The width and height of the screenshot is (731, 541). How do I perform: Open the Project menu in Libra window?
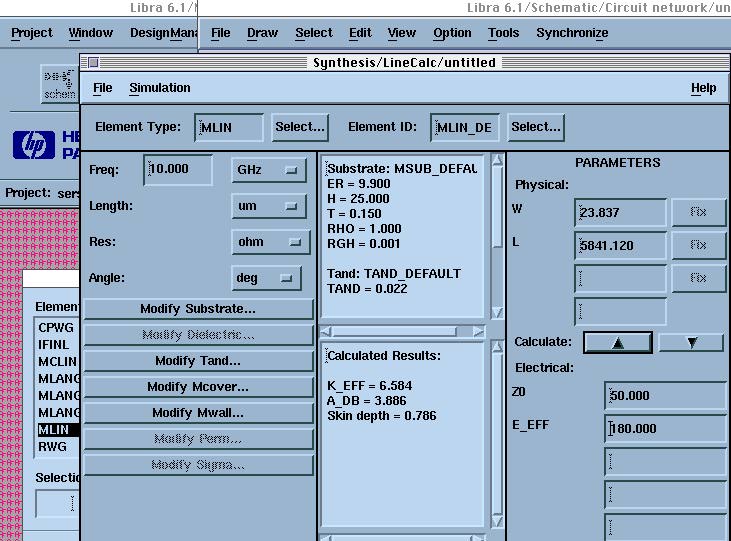tap(32, 33)
